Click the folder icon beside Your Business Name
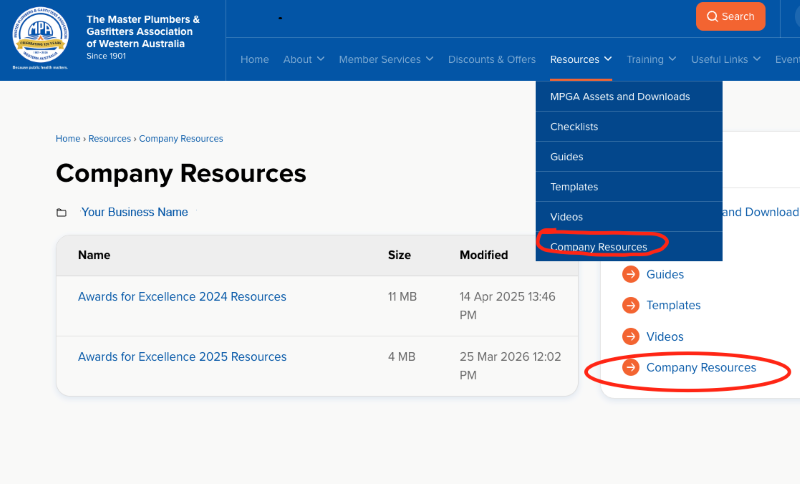 pyautogui.click(x=62, y=213)
